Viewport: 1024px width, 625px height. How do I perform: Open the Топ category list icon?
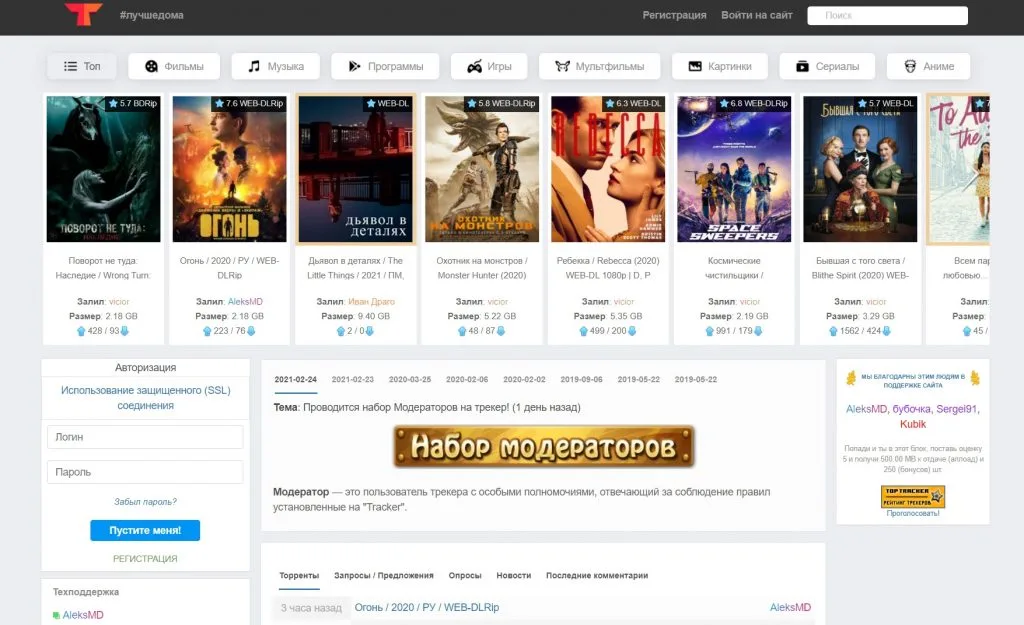coord(71,66)
